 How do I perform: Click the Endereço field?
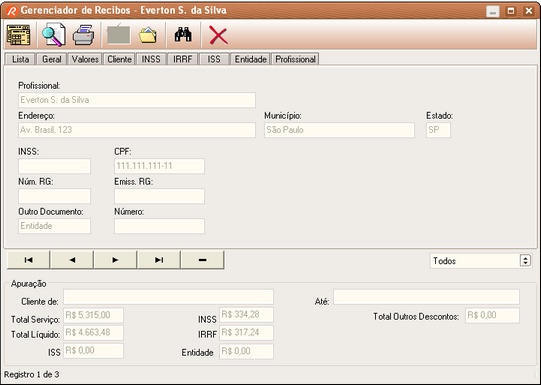click(x=137, y=130)
